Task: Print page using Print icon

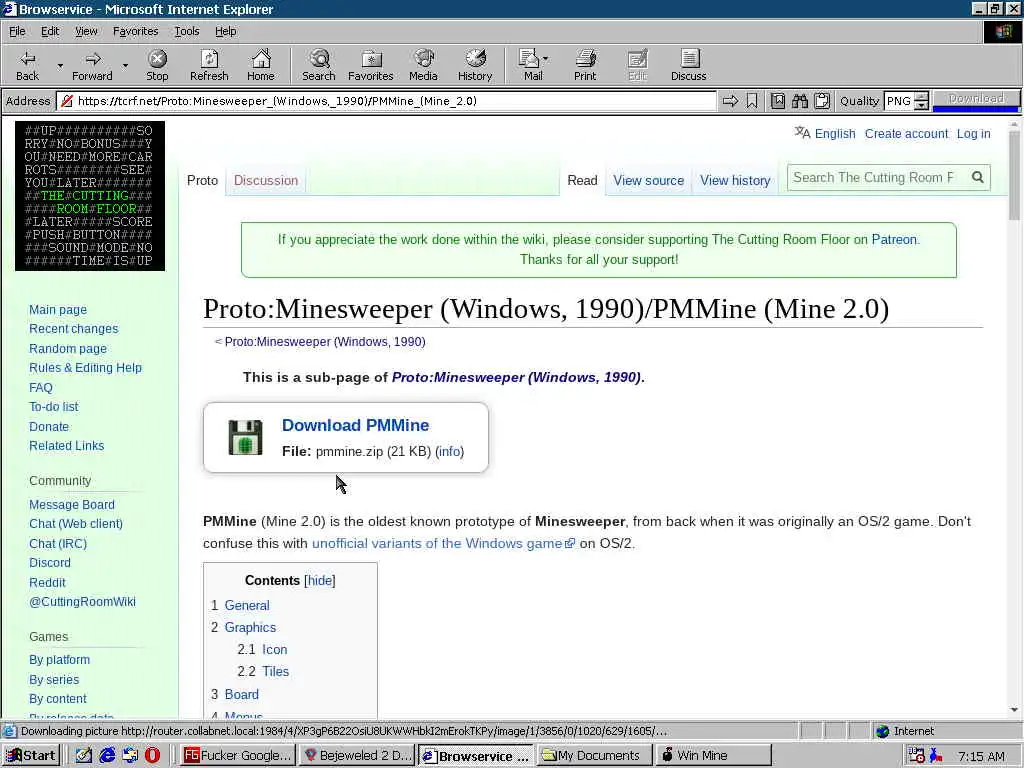Action: tap(585, 59)
